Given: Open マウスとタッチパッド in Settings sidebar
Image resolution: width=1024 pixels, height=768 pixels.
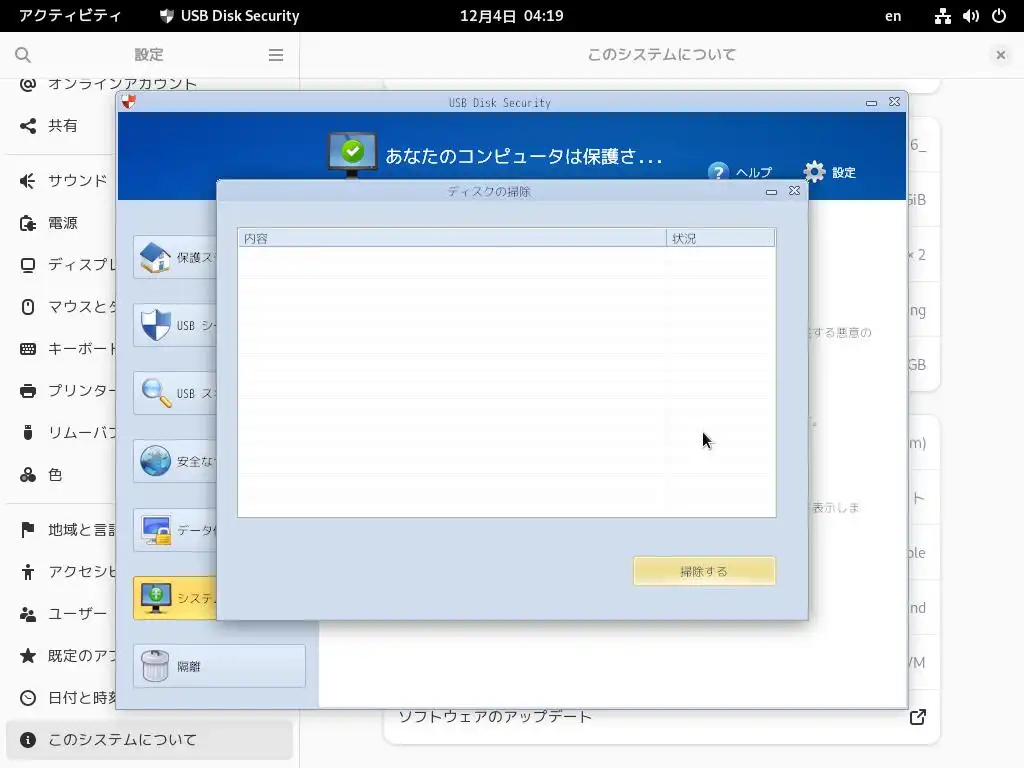Looking at the screenshot, I should tap(62, 306).
